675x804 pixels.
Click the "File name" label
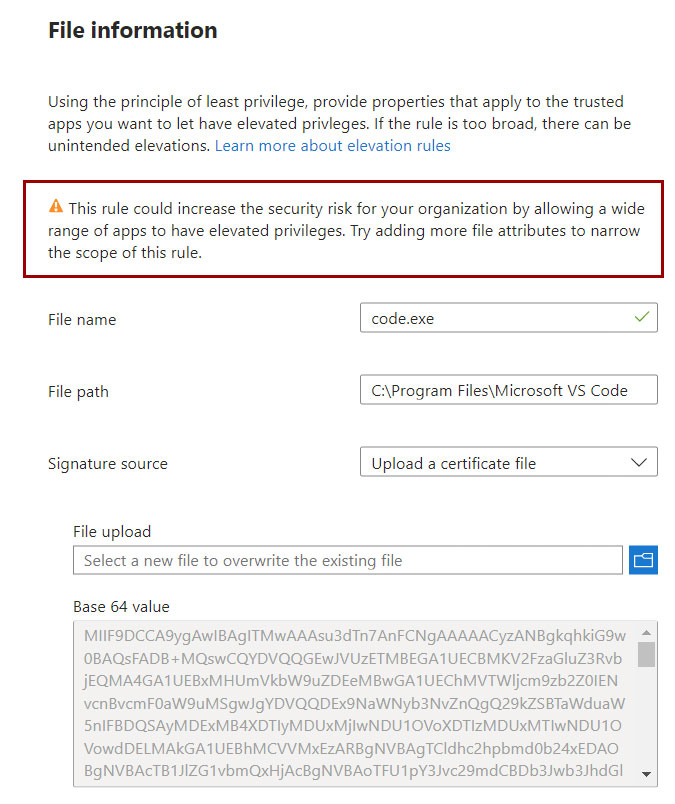click(82, 319)
